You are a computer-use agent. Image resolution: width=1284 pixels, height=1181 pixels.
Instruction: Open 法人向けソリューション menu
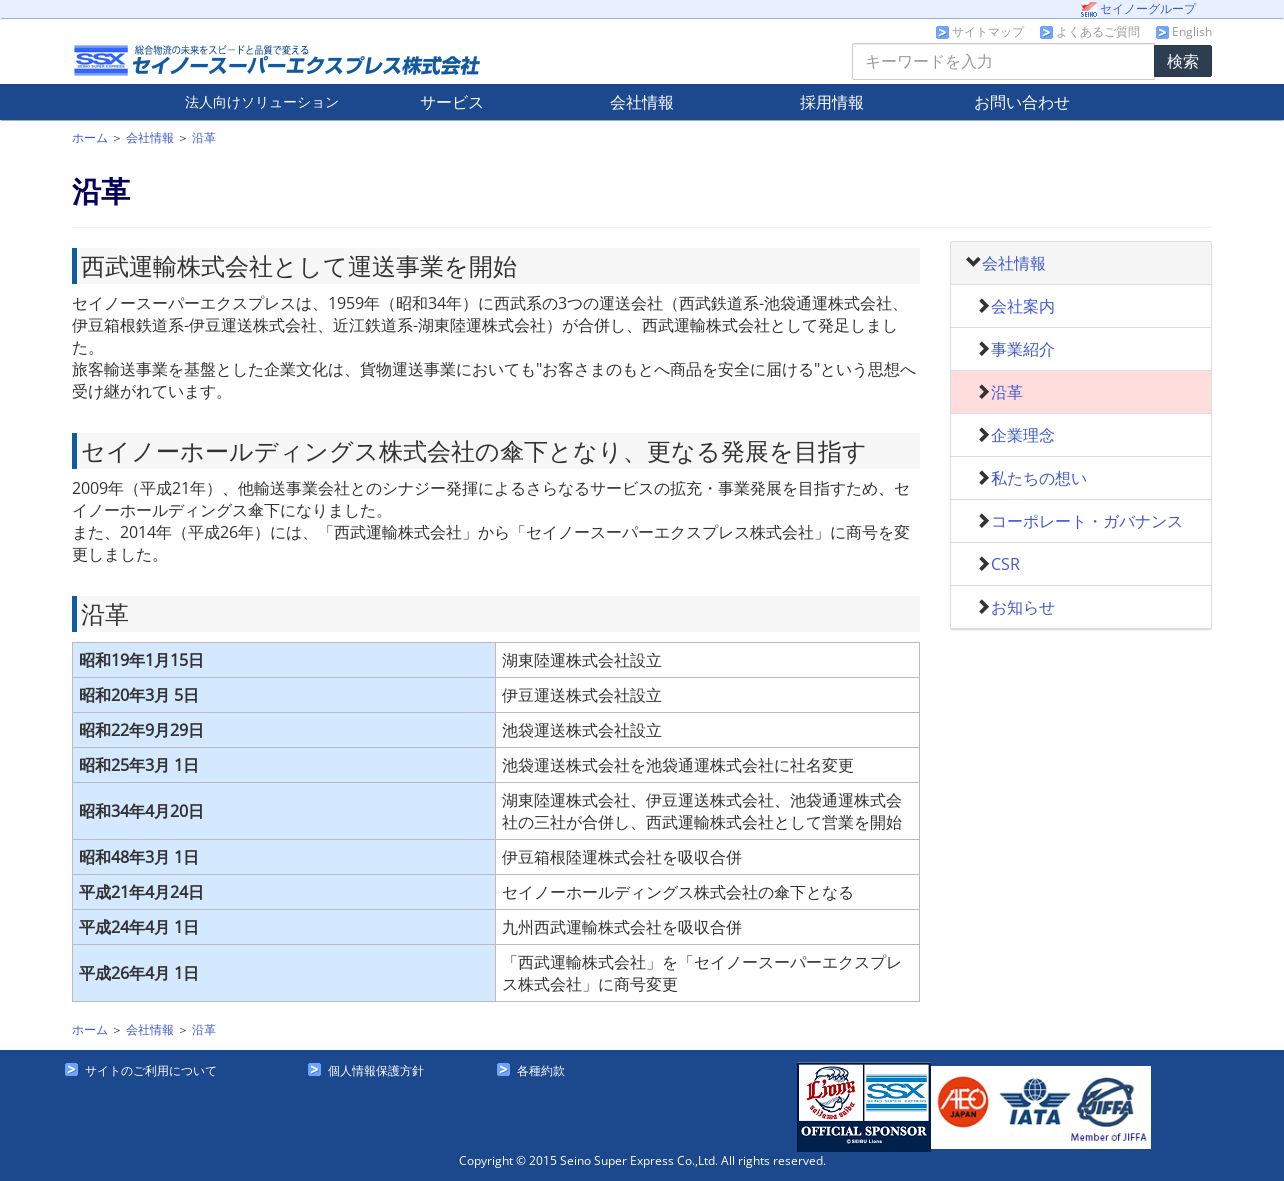pyautogui.click(x=262, y=102)
